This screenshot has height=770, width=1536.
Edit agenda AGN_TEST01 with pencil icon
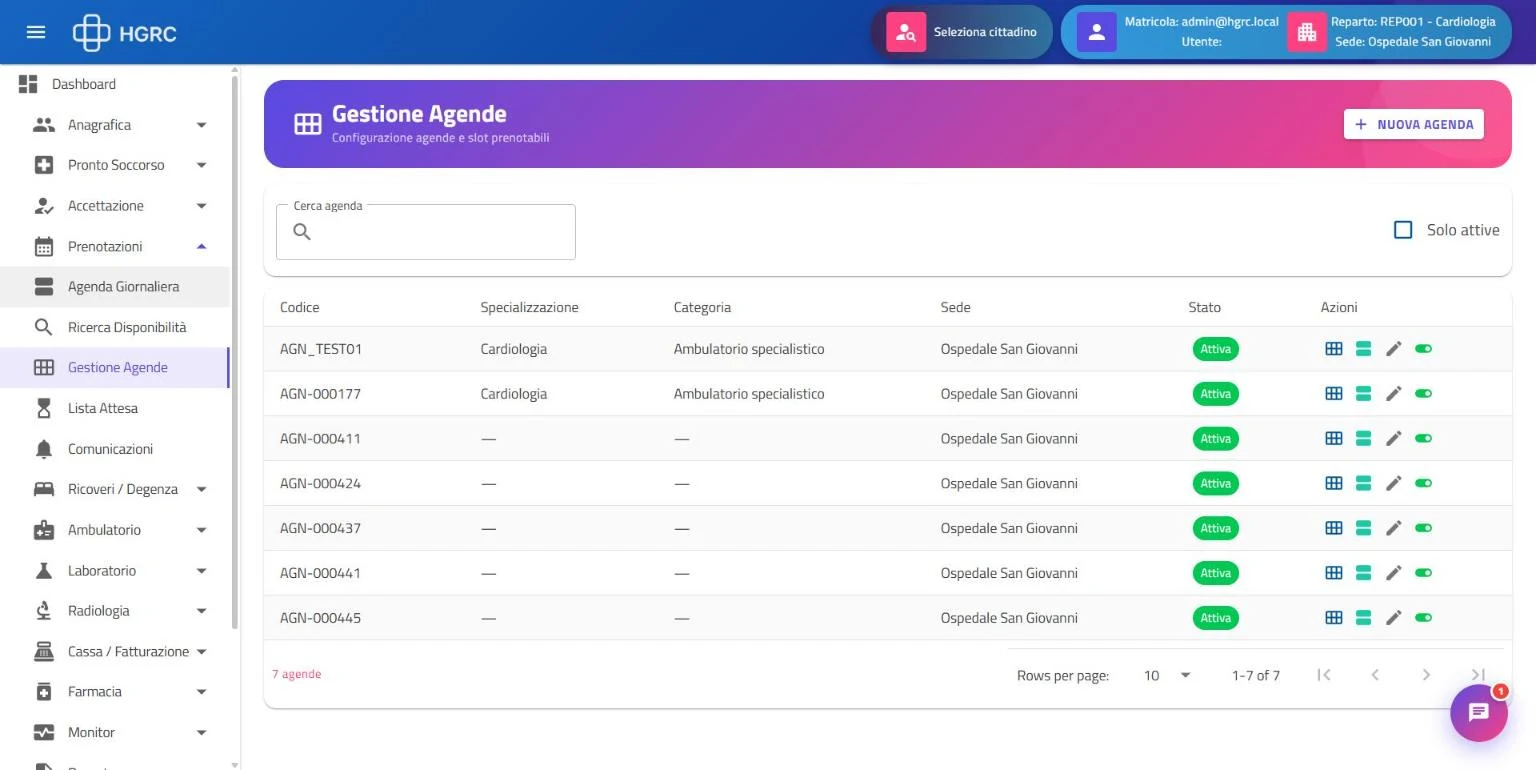[x=1394, y=349]
